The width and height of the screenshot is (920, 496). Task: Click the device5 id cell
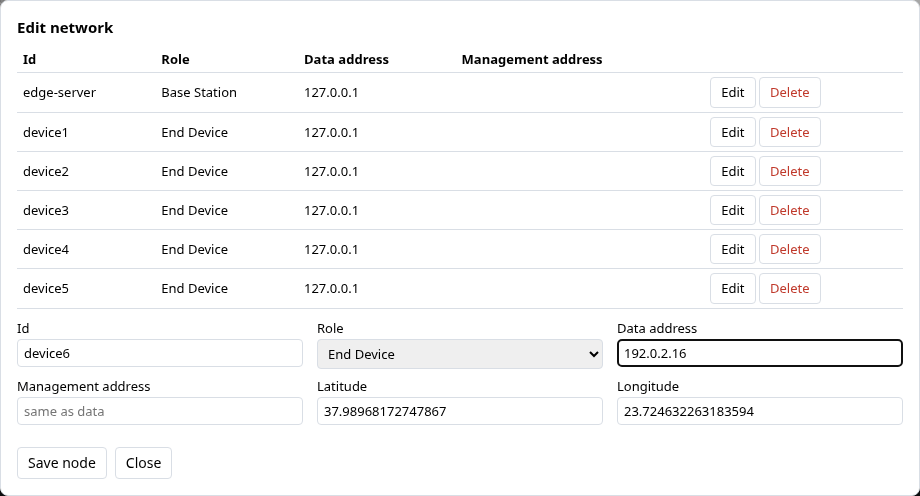tap(46, 288)
